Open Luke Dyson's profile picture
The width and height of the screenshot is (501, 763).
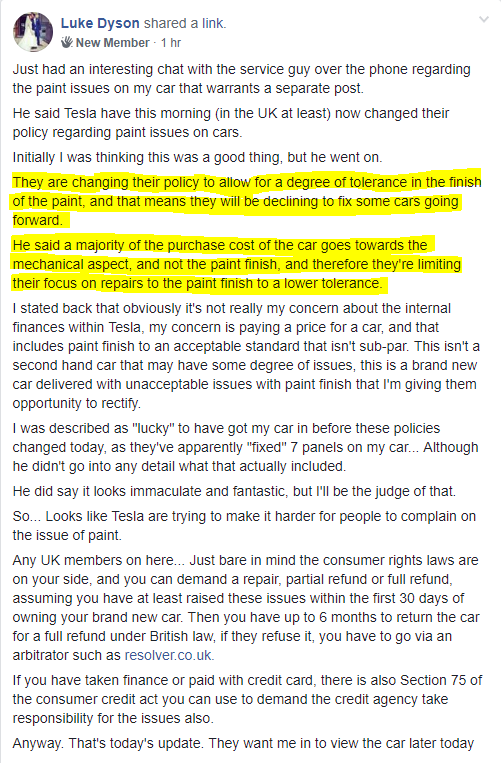tap(33, 32)
